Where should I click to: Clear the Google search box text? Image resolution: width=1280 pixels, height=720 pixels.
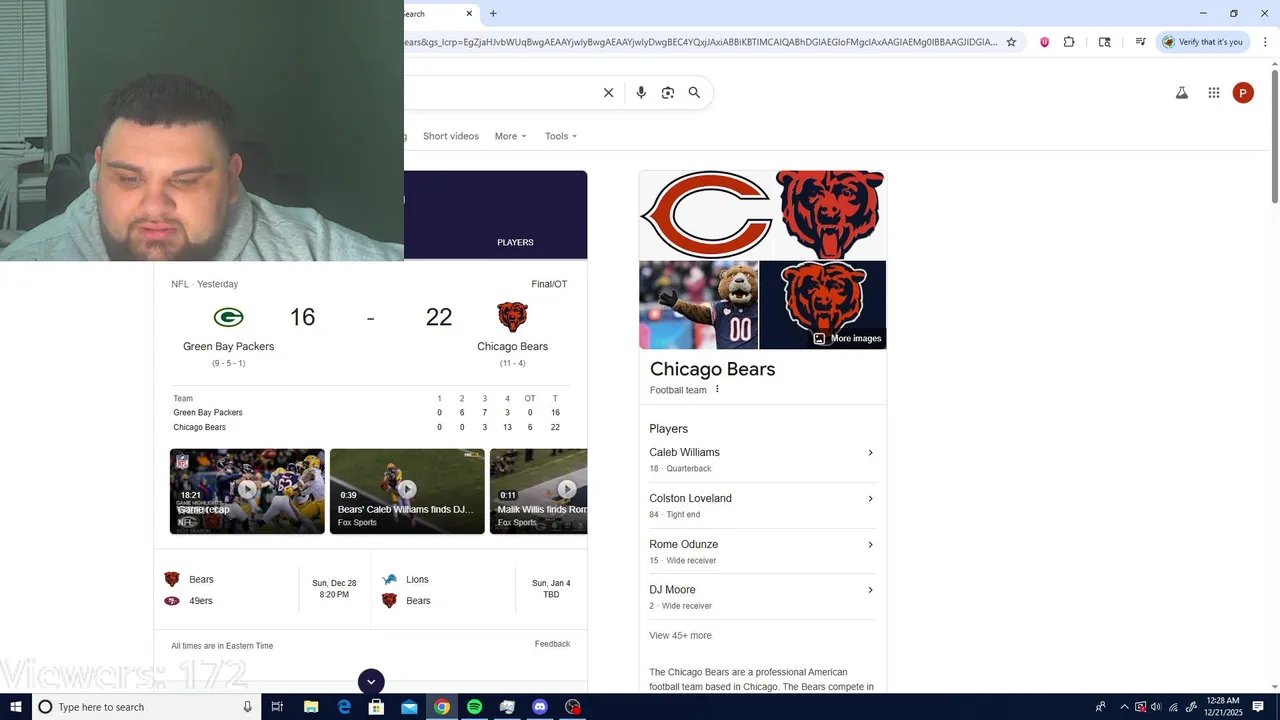pyautogui.click(x=608, y=93)
